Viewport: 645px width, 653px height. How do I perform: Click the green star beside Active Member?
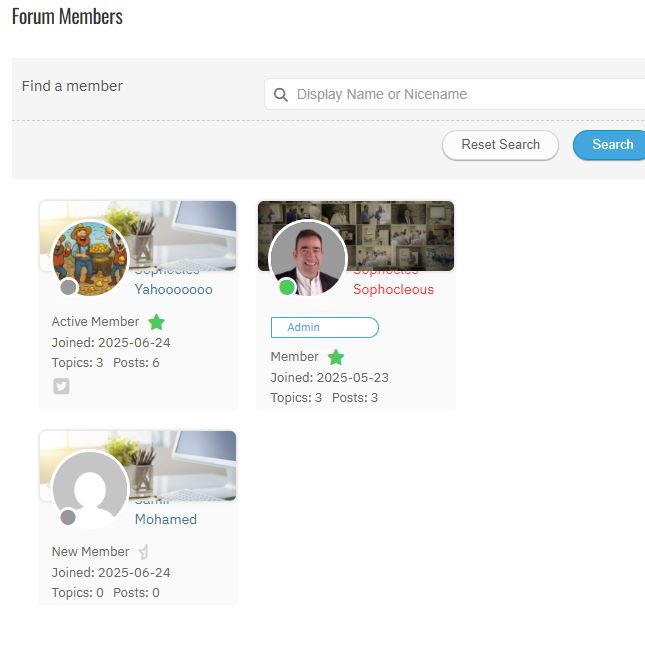[157, 322]
